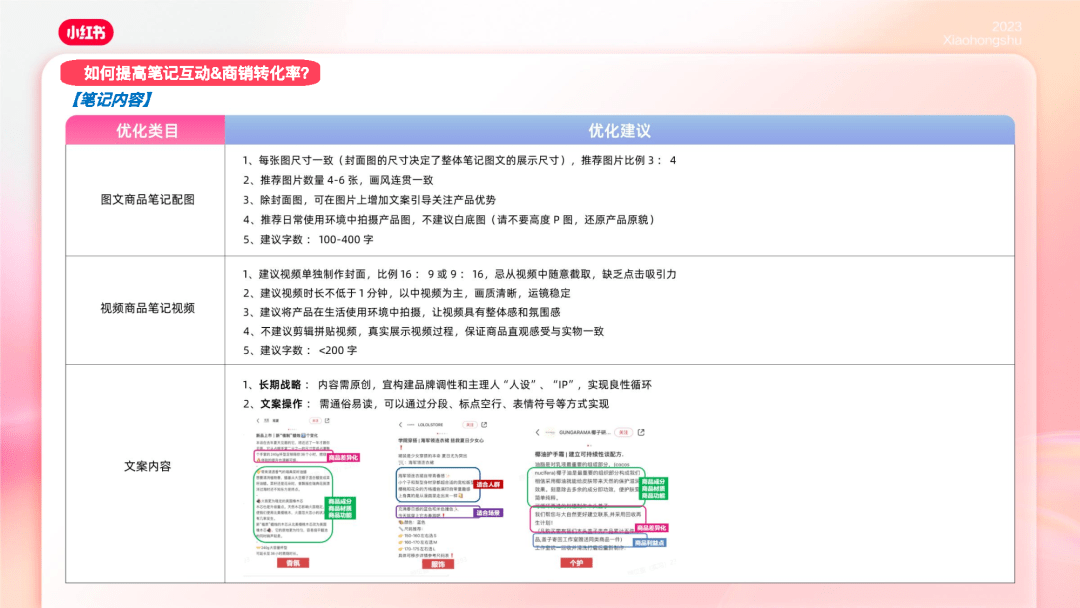This screenshot has width=1080, height=608.
Task: Tap the back arrow in the LOLOLSTORE note
Action: (399, 424)
